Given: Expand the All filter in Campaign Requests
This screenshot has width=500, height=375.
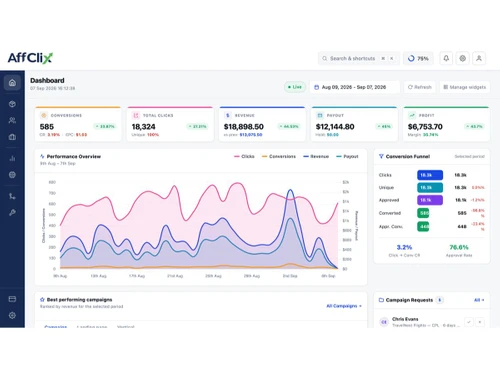Looking at the screenshot, I should 479,300.
